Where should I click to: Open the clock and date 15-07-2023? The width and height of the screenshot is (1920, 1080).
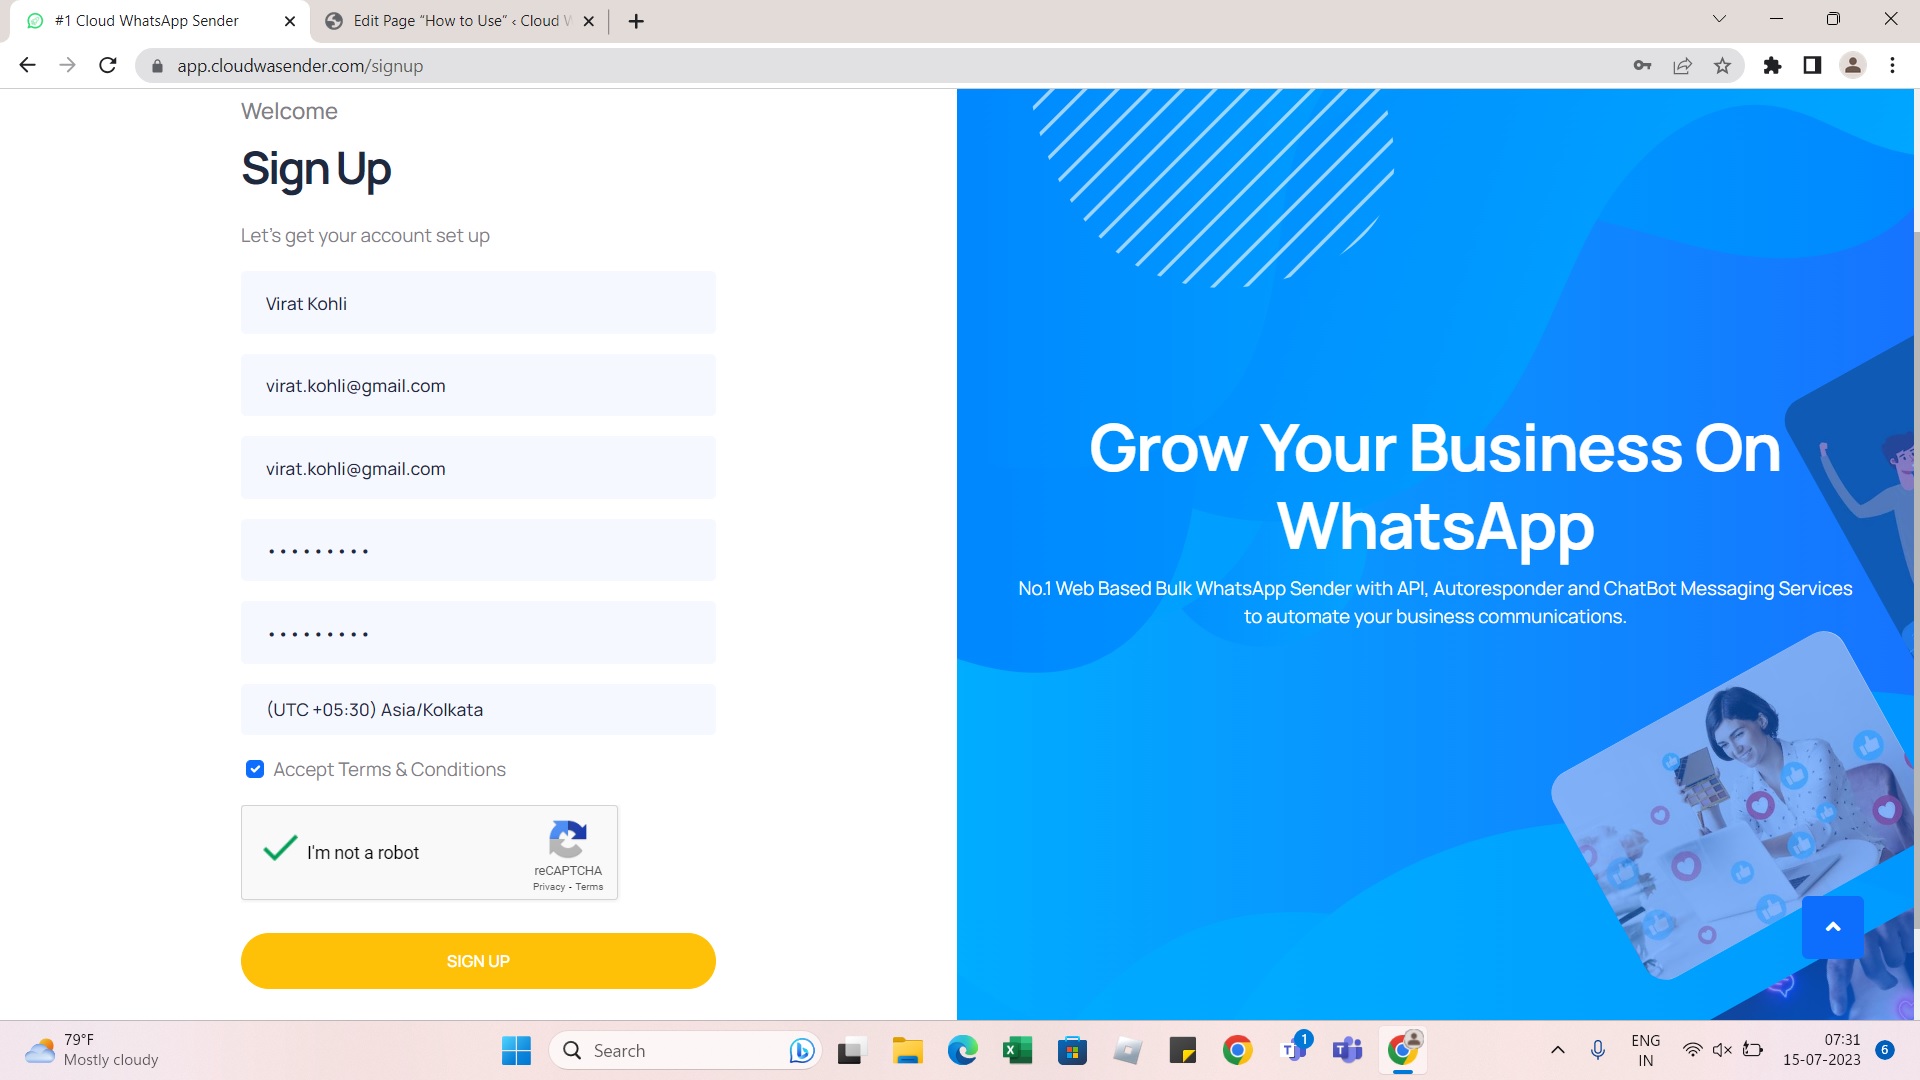(x=1821, y=1050)
